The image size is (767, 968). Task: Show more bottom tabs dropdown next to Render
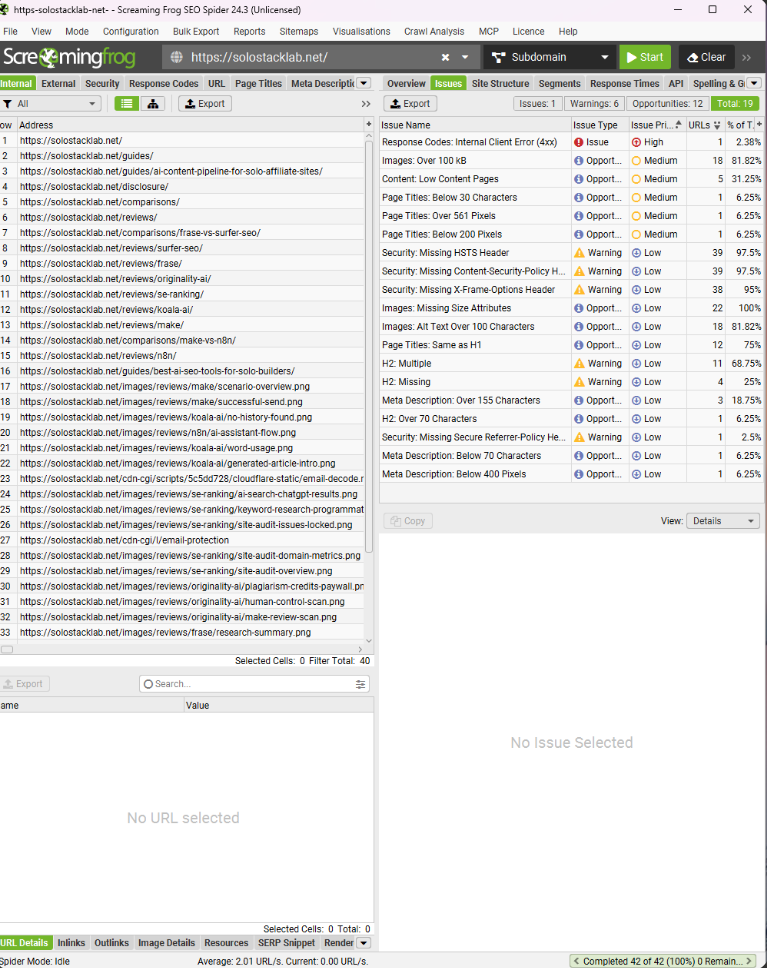click(x=364, y=943)
